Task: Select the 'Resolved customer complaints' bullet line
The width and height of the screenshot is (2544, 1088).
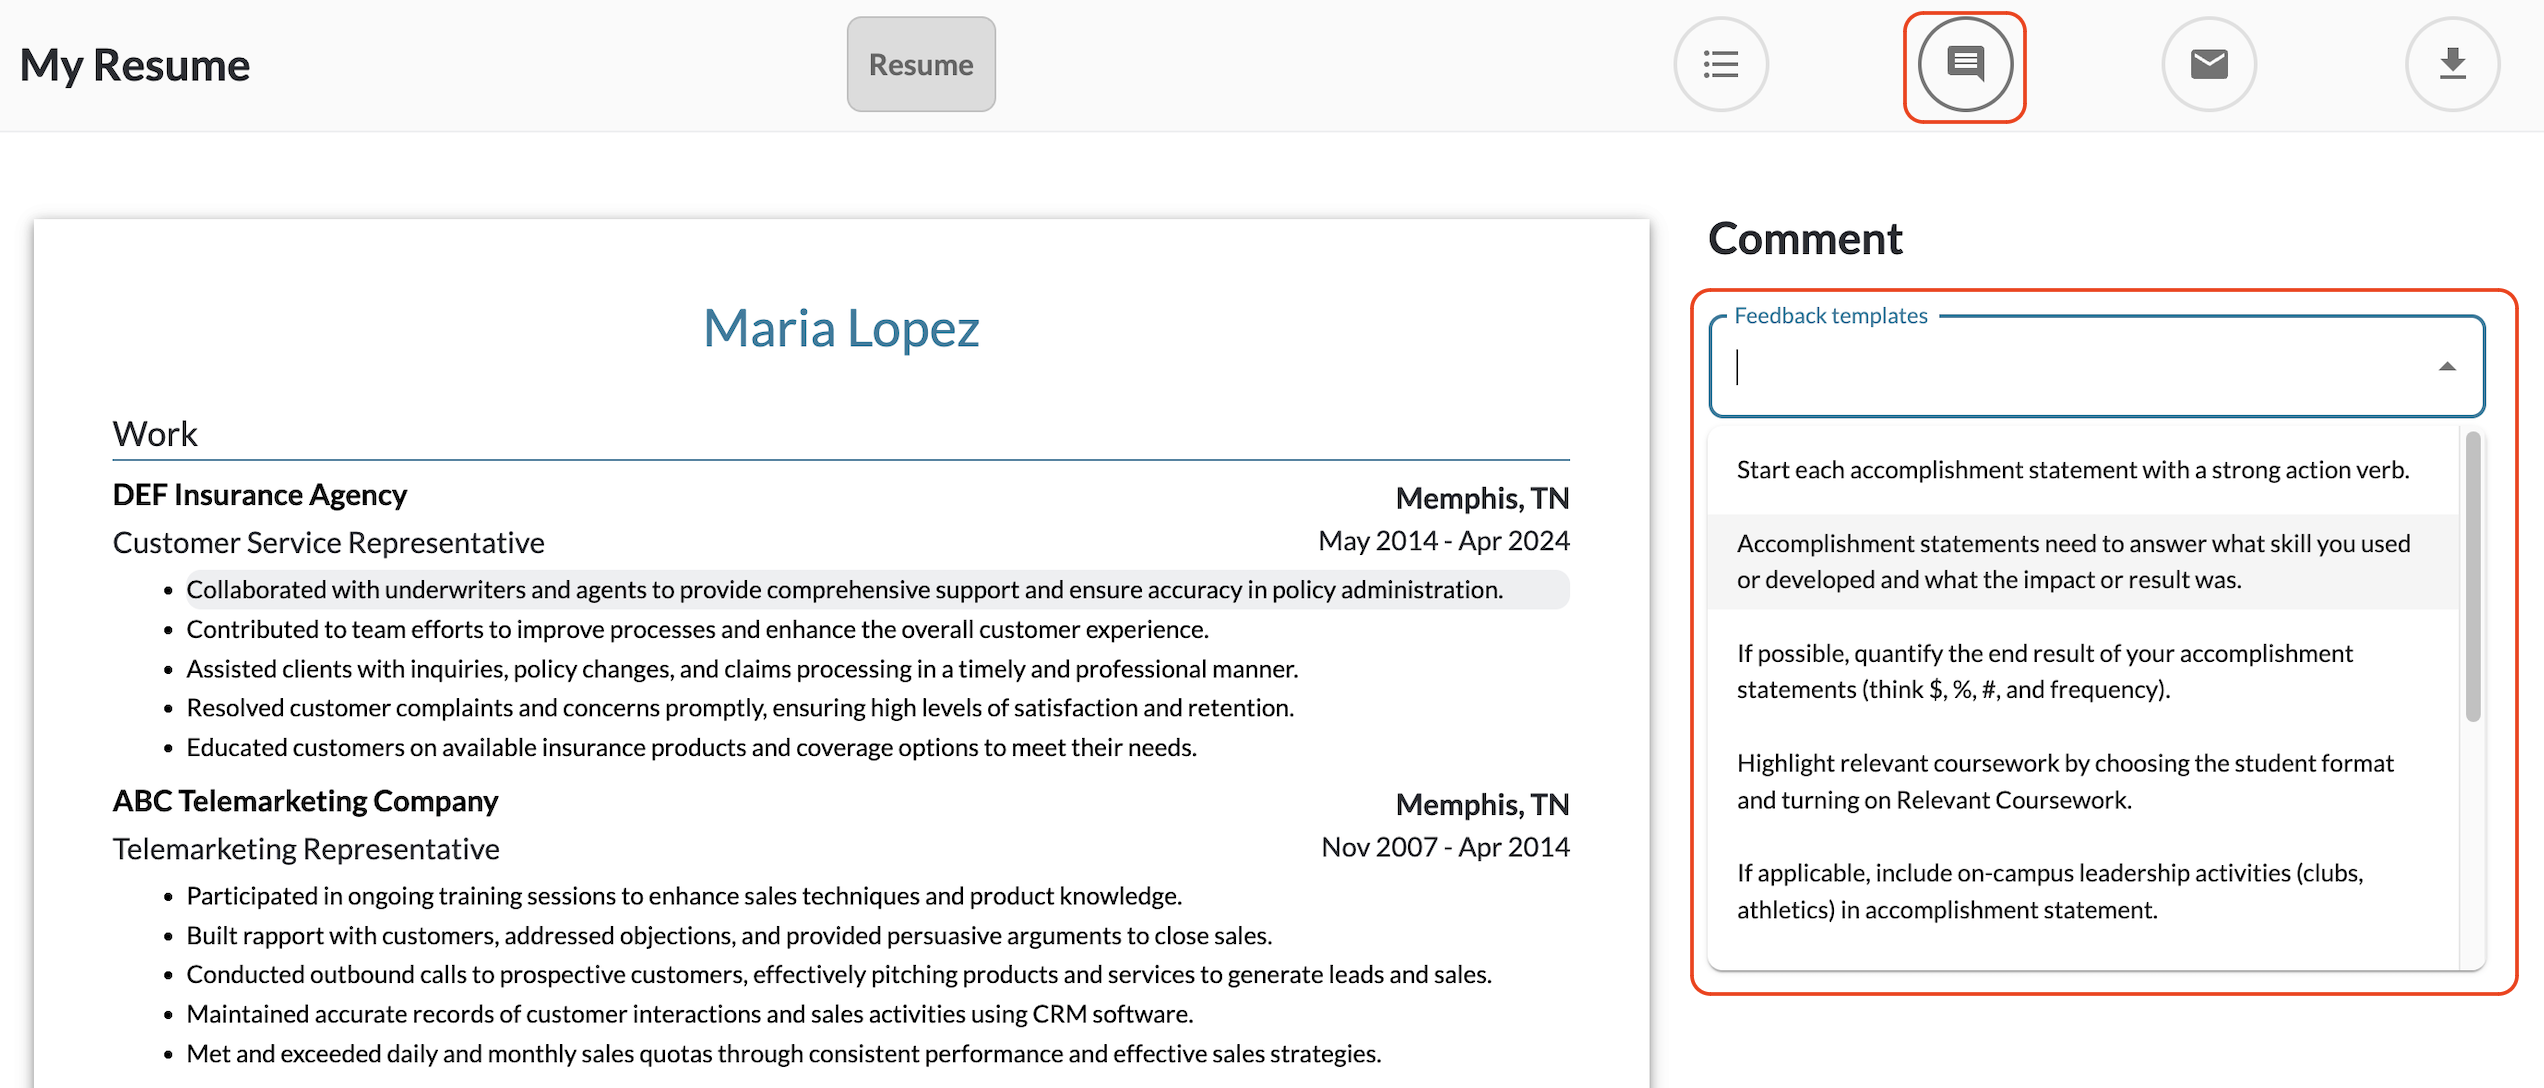Action: pyautogui.click(x=739, y=708)
